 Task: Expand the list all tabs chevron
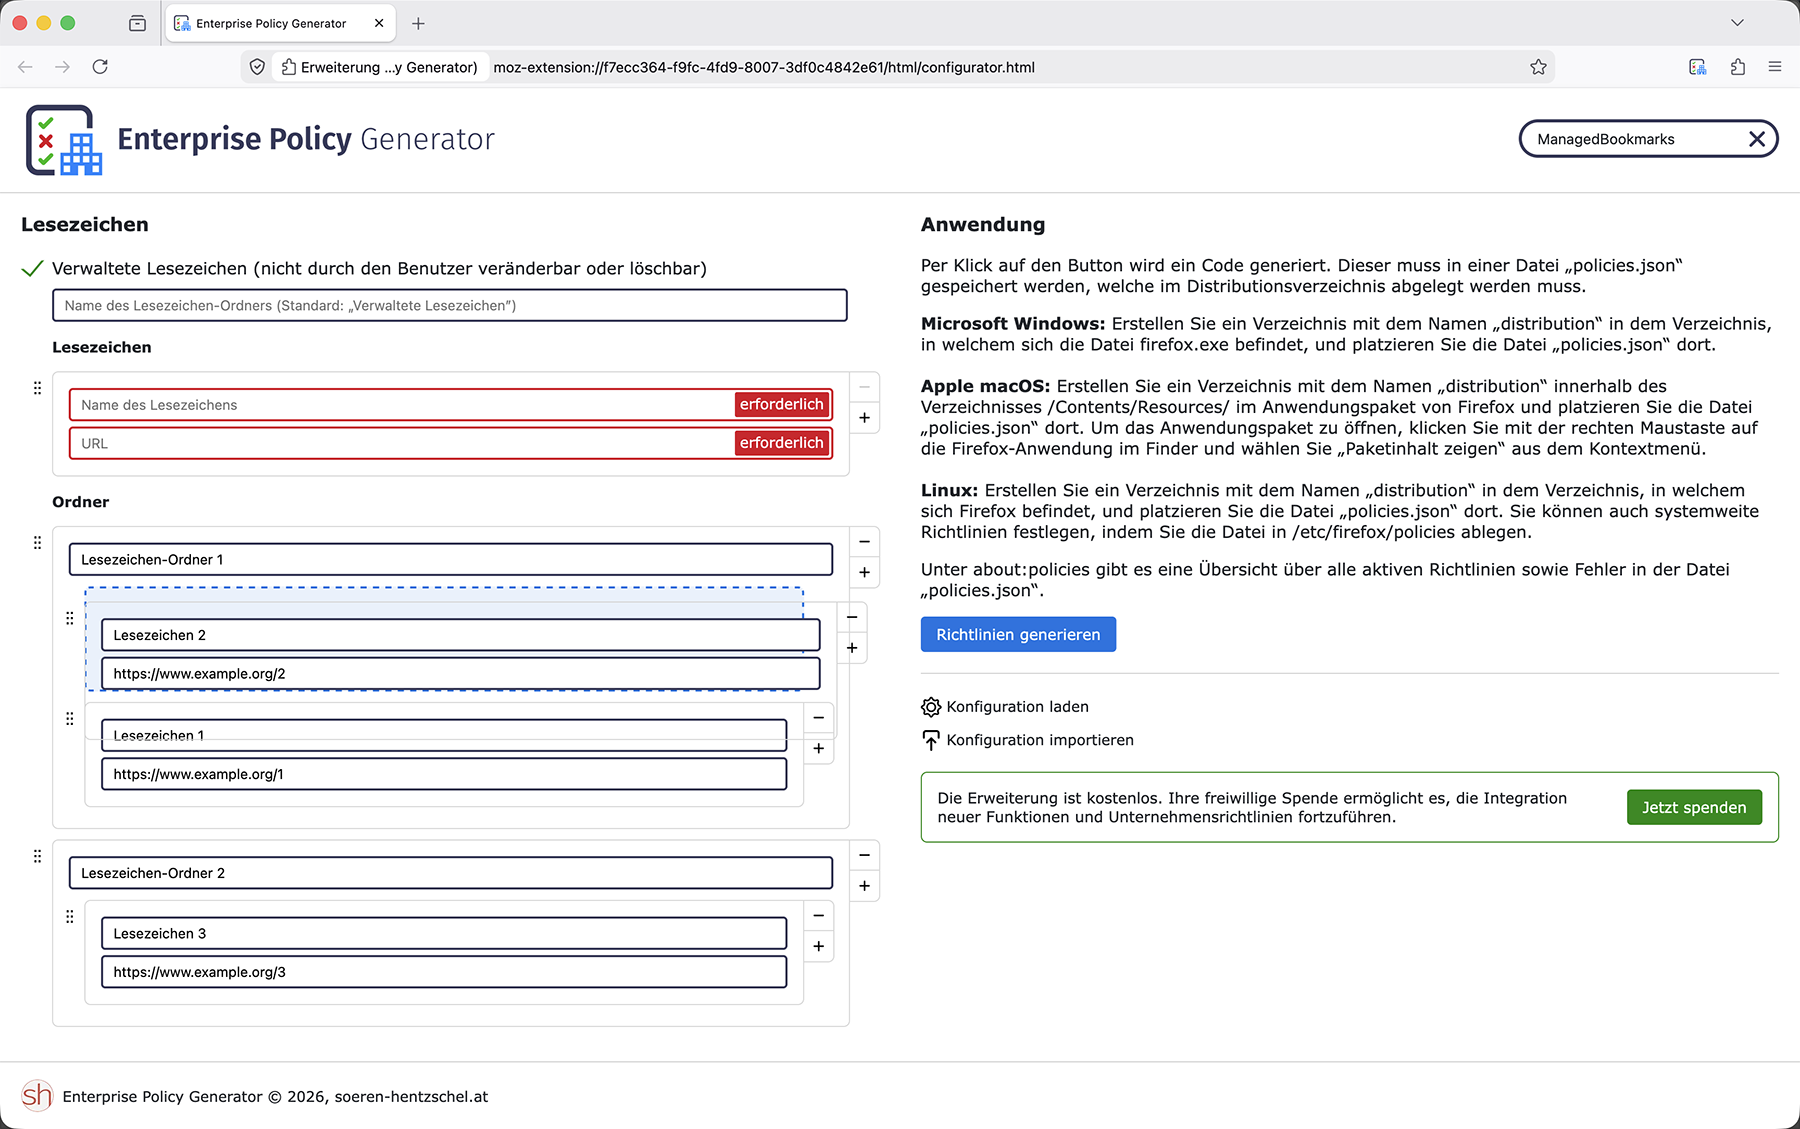[1737, 23]
